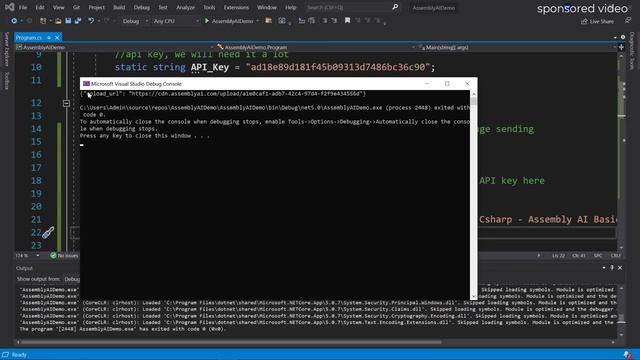This screenshot has width=640, height=360.
Task: Click the Live Share icon
Action: (584, 21)
